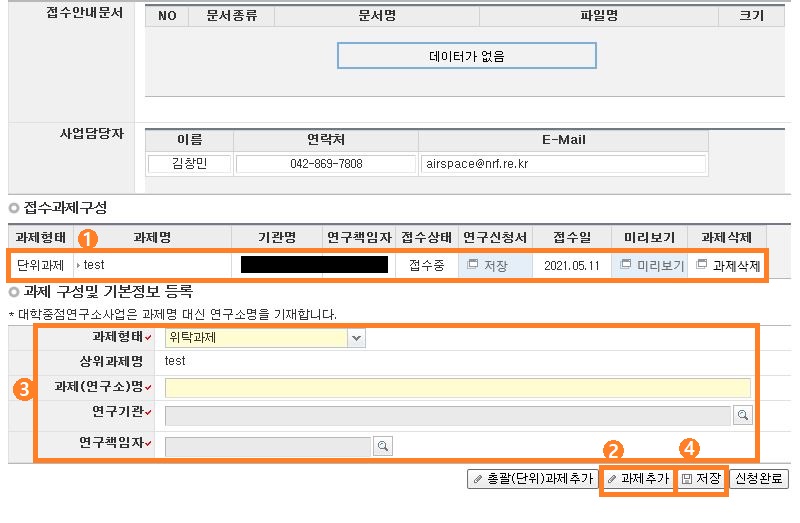Click 저장 in the test row's 연구신청서 column
The image size is (800, 523).
[488, 266]
